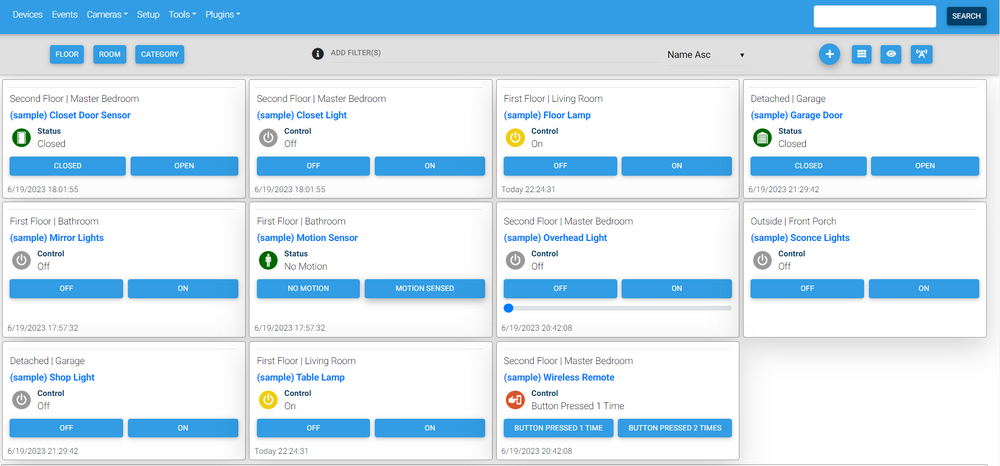Click the broadcast antenna icon in toolbar
The width and height of the screenshot is (1000, 466).
921,55
